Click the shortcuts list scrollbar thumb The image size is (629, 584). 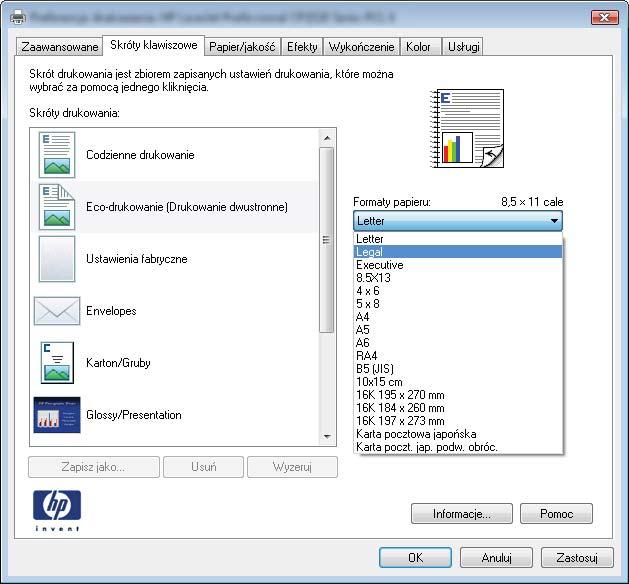[x=327, y=240]
